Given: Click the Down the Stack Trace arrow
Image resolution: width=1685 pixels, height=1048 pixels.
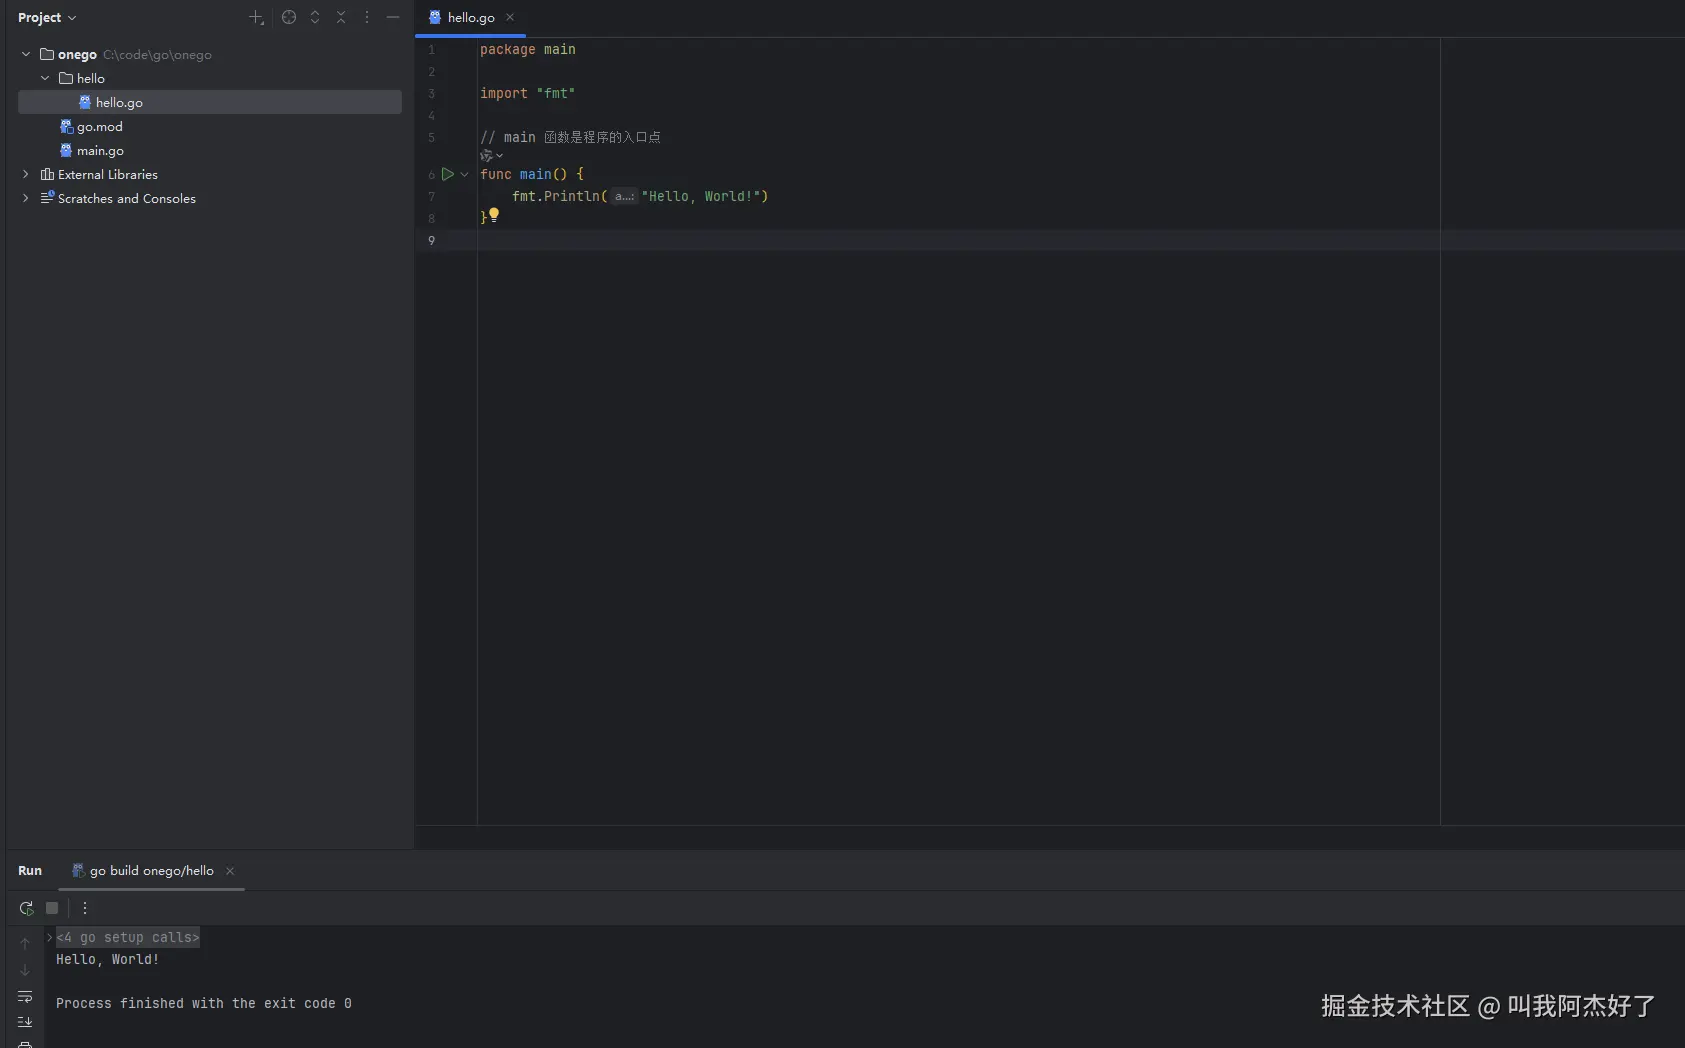Looking at the screenshot, I should pyautogui.click(x=25, y=970).
